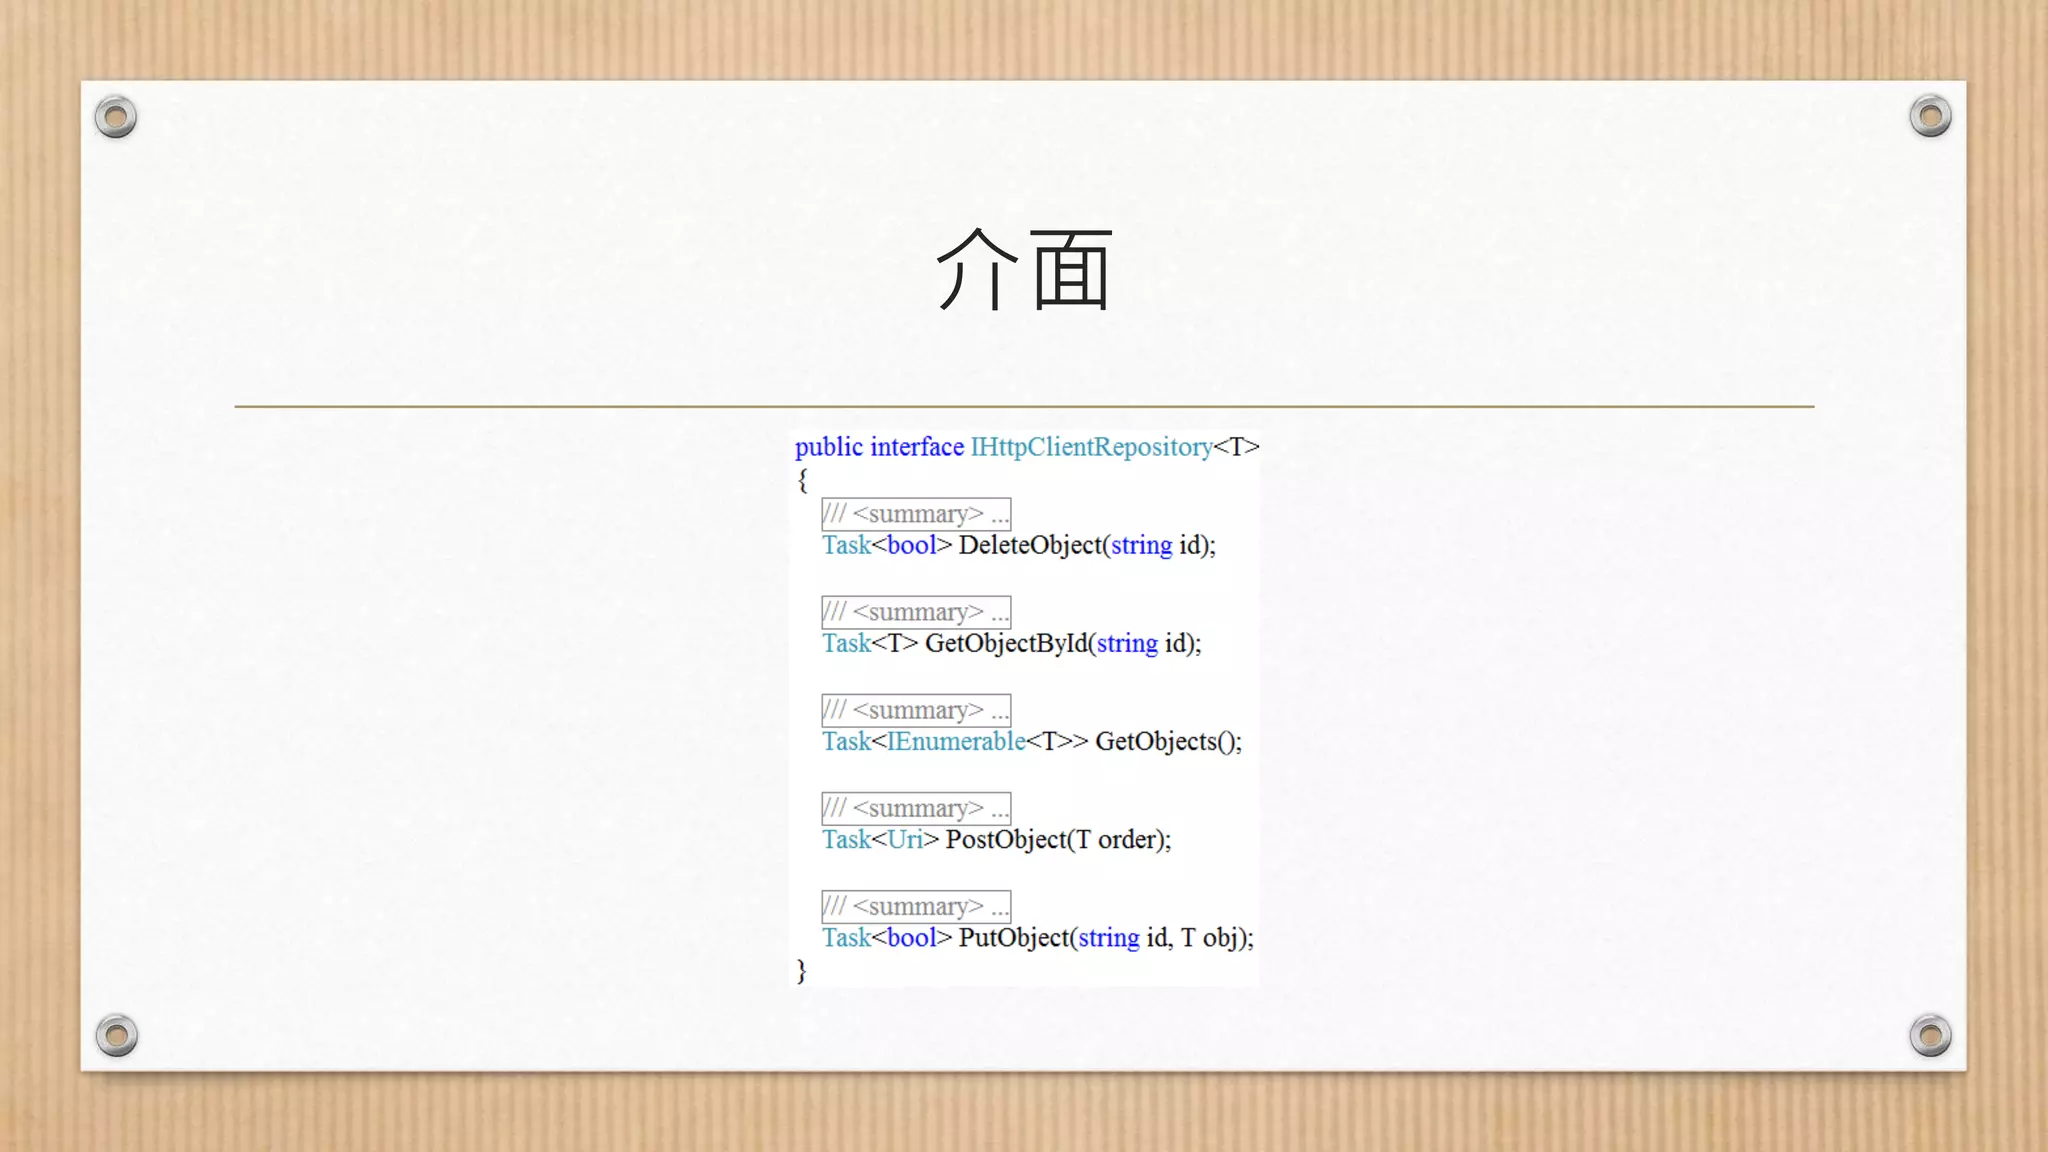Screen dimensions: 2048x1152
Task: Click the horizontal divider line under title
Action: [1024, 407]
